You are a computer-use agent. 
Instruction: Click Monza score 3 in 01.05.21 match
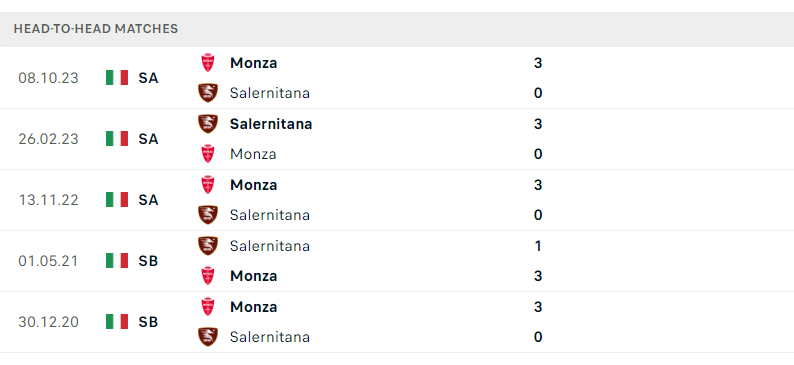538,276
